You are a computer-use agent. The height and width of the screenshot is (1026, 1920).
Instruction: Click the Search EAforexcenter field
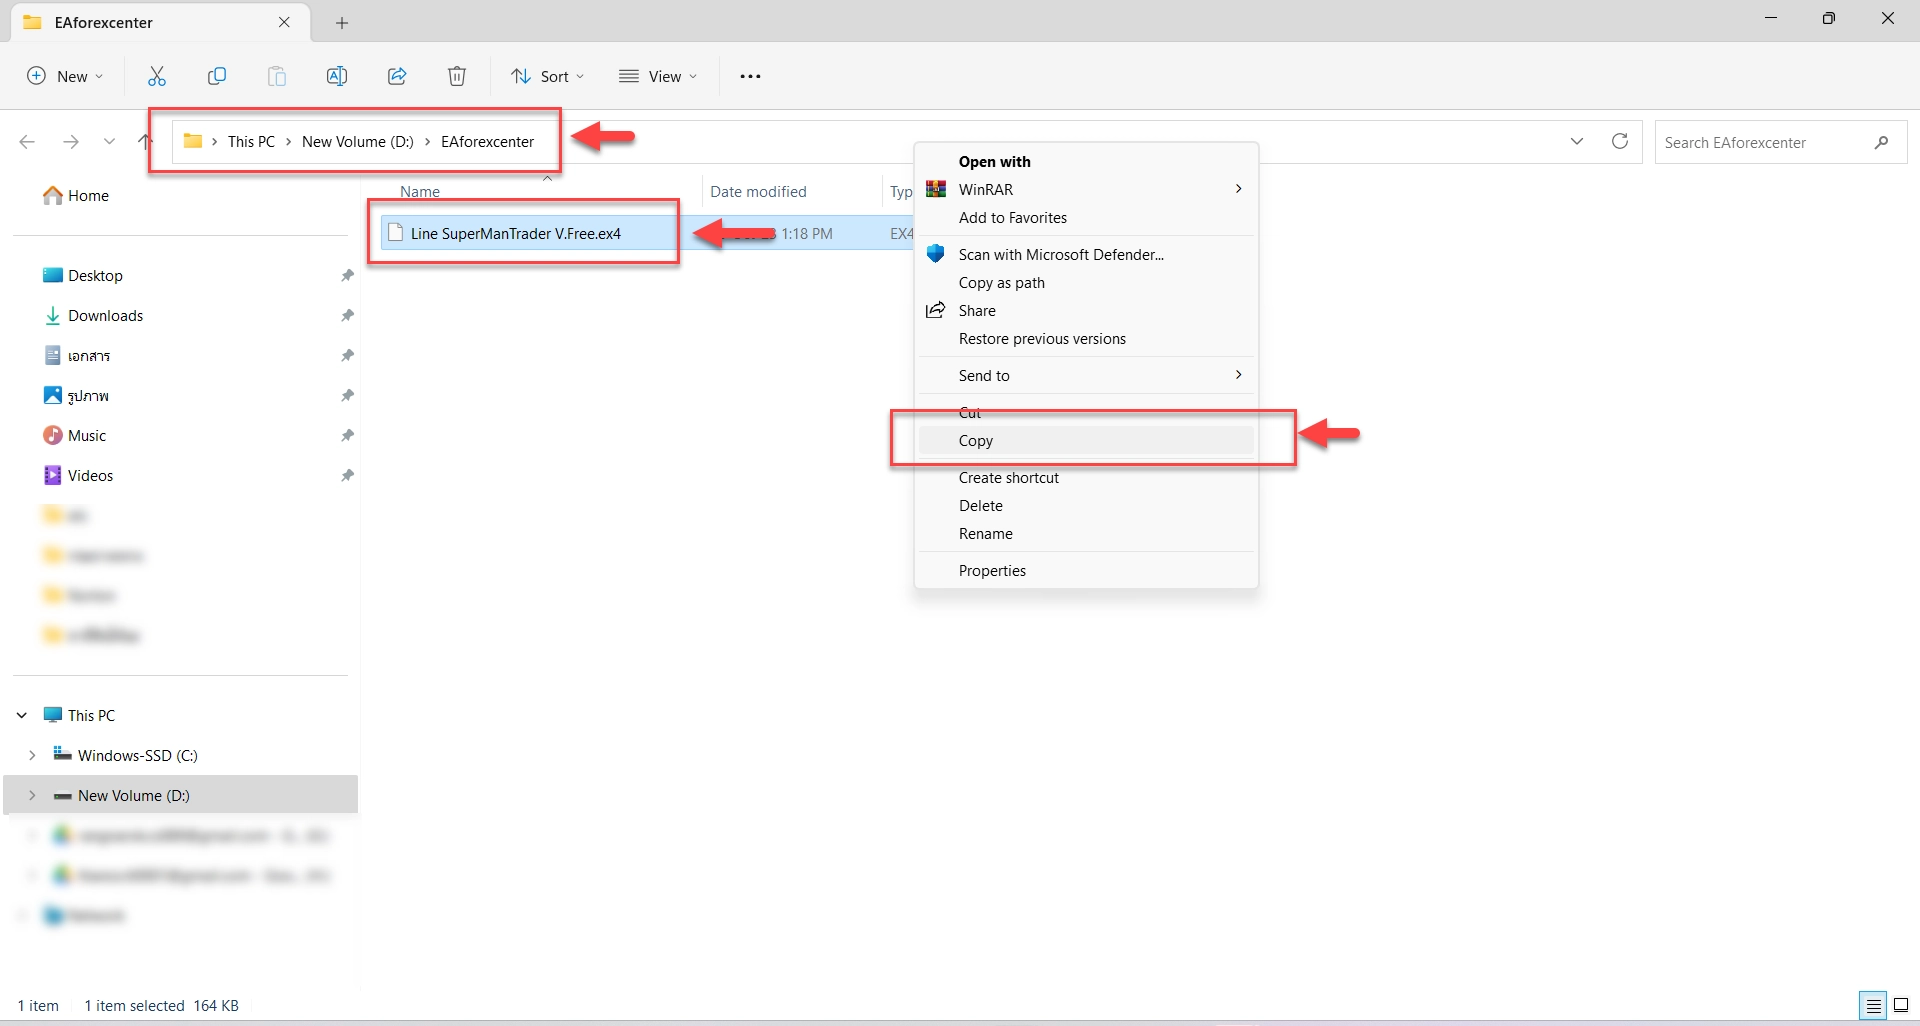[x=1765, y=142]
